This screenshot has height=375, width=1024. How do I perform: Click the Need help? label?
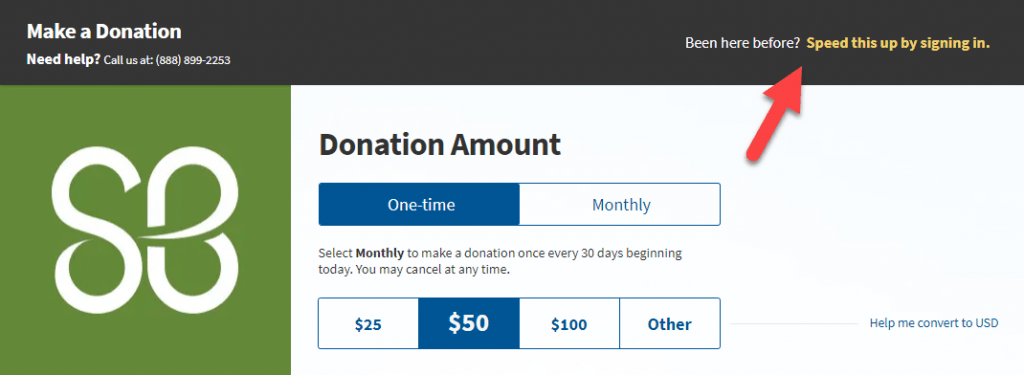click(x=63, y=59)
